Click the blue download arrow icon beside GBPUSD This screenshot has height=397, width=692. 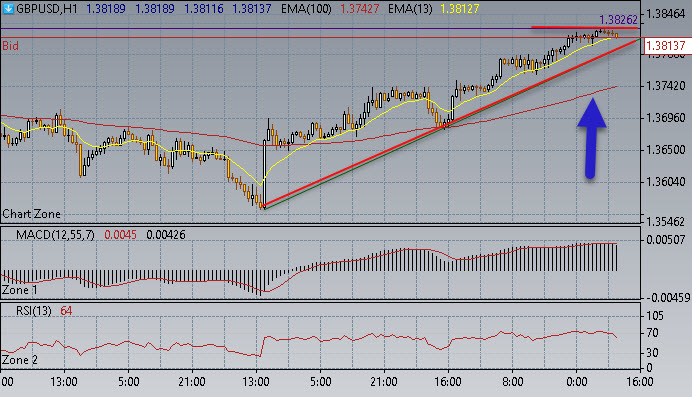pyautogui.click(x=8, y=8)
